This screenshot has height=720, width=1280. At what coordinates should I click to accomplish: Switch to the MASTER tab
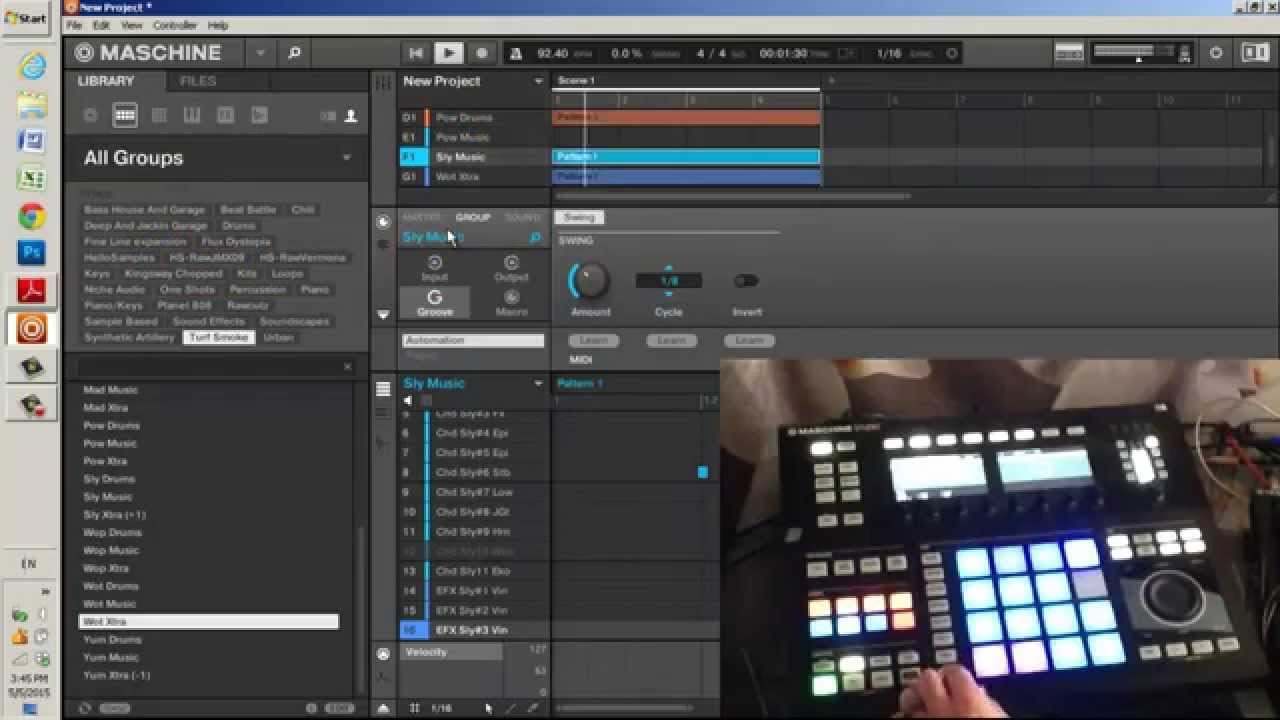pos(421,217)
